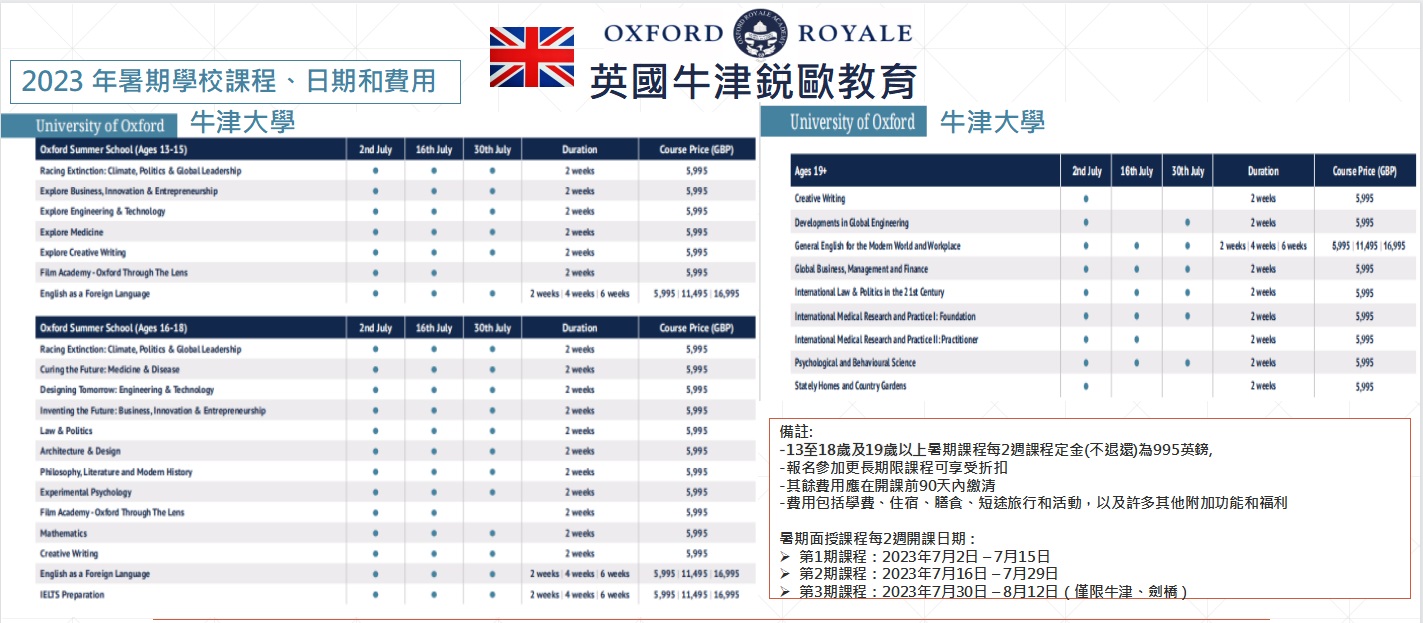Click Course Price (GBP) header in Ages 16-18 table
Screen dimensions: 1423x623
(697, 328)
